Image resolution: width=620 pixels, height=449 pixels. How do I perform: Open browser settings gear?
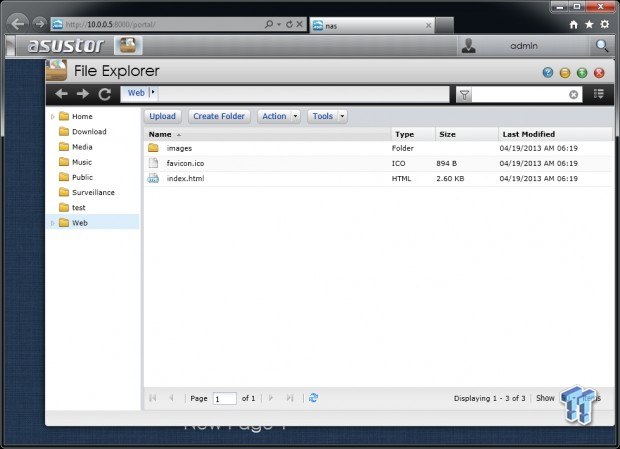(x=605, y=25)
